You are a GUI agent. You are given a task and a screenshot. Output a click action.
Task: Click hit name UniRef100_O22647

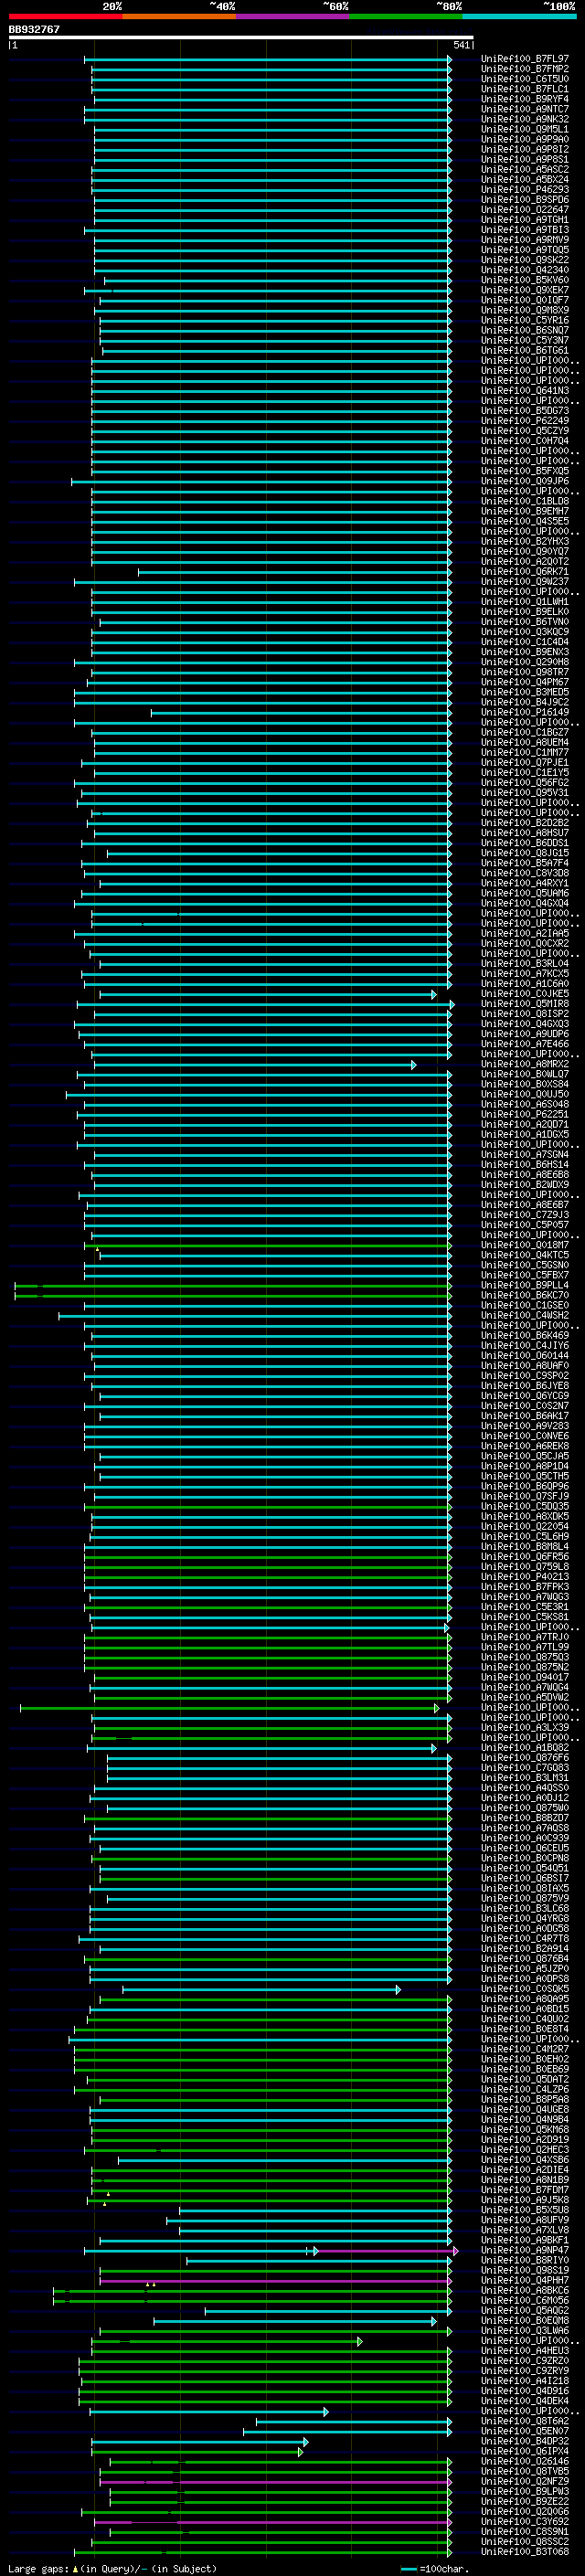coord(524,209)
